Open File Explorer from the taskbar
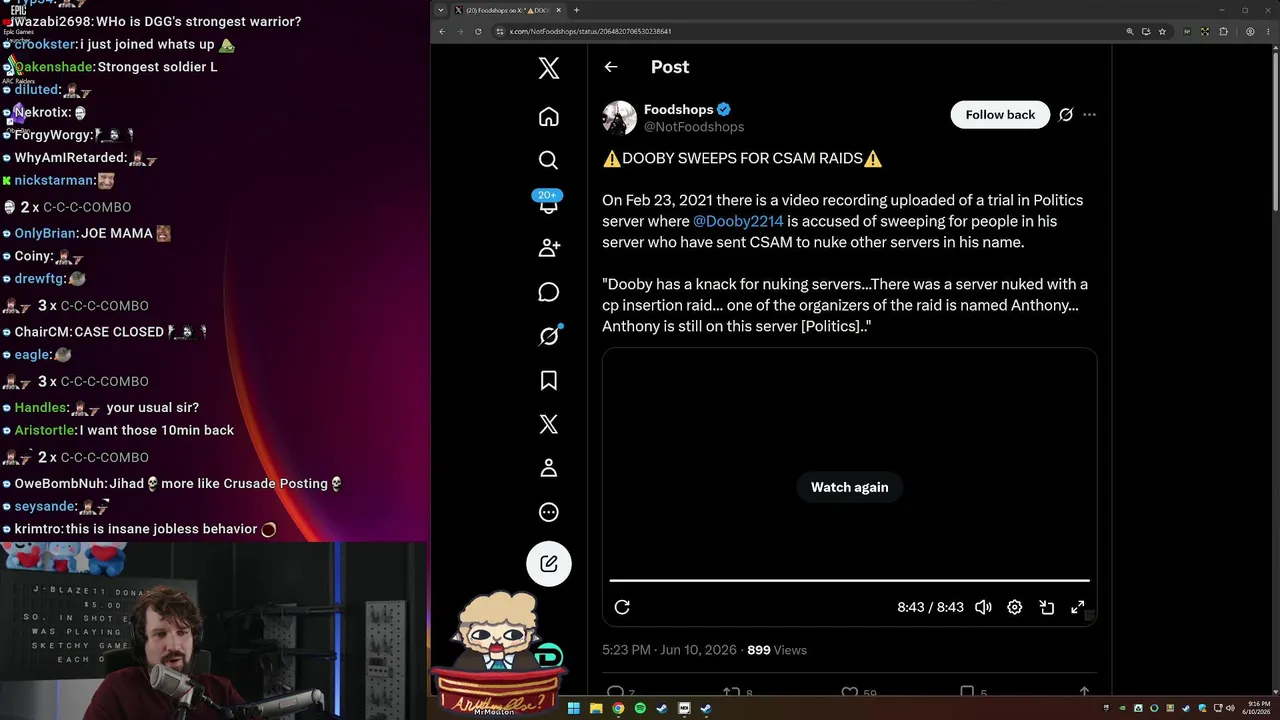 tap(596, 708)
